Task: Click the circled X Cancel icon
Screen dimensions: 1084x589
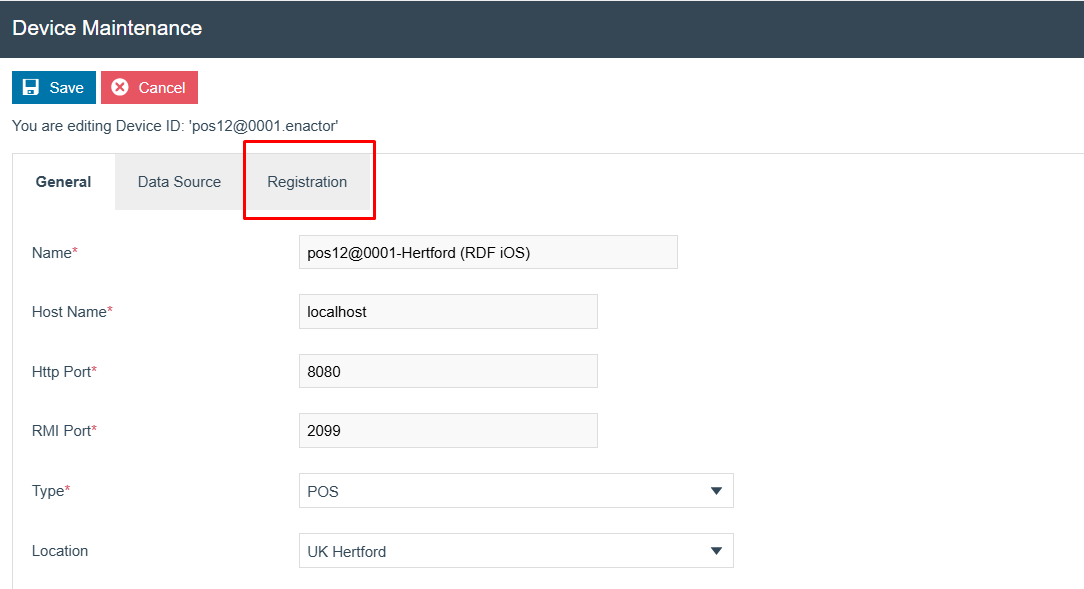Action: pos(119,87)
